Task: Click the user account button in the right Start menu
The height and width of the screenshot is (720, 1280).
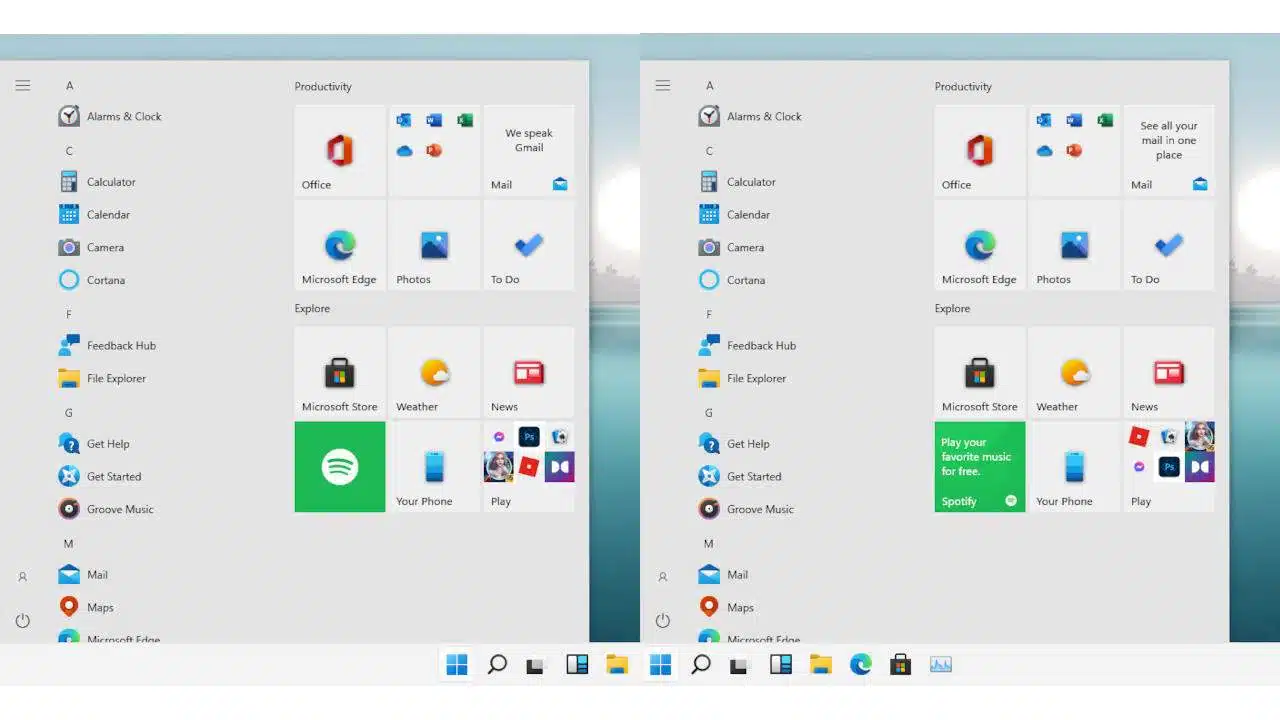Action: 662,577
